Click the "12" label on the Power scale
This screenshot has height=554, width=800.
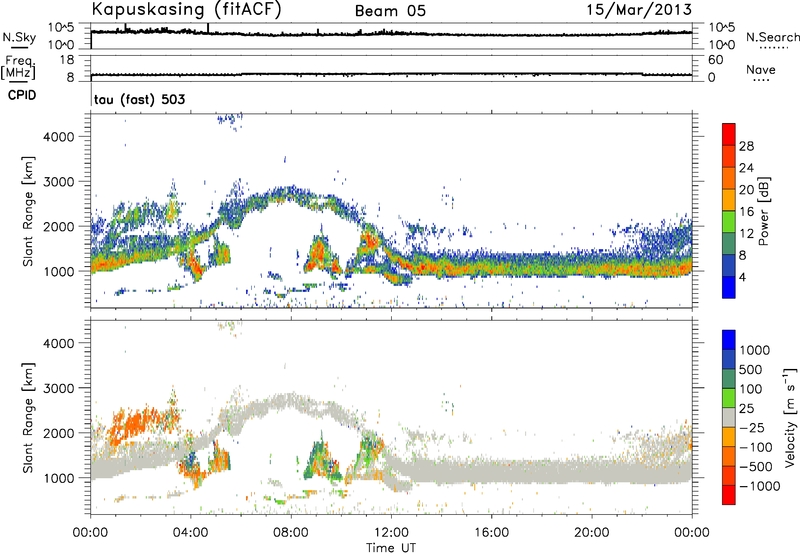coord(746,234)
